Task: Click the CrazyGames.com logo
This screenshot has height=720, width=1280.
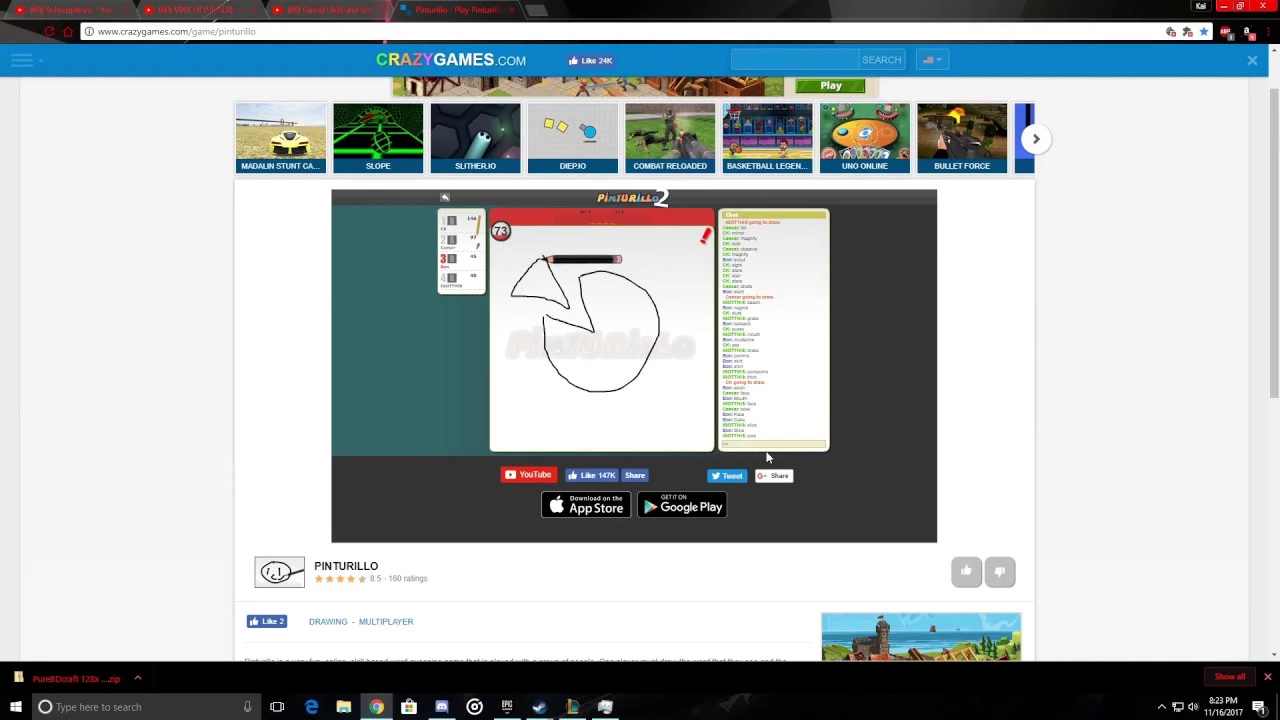Action: [451, 60]
